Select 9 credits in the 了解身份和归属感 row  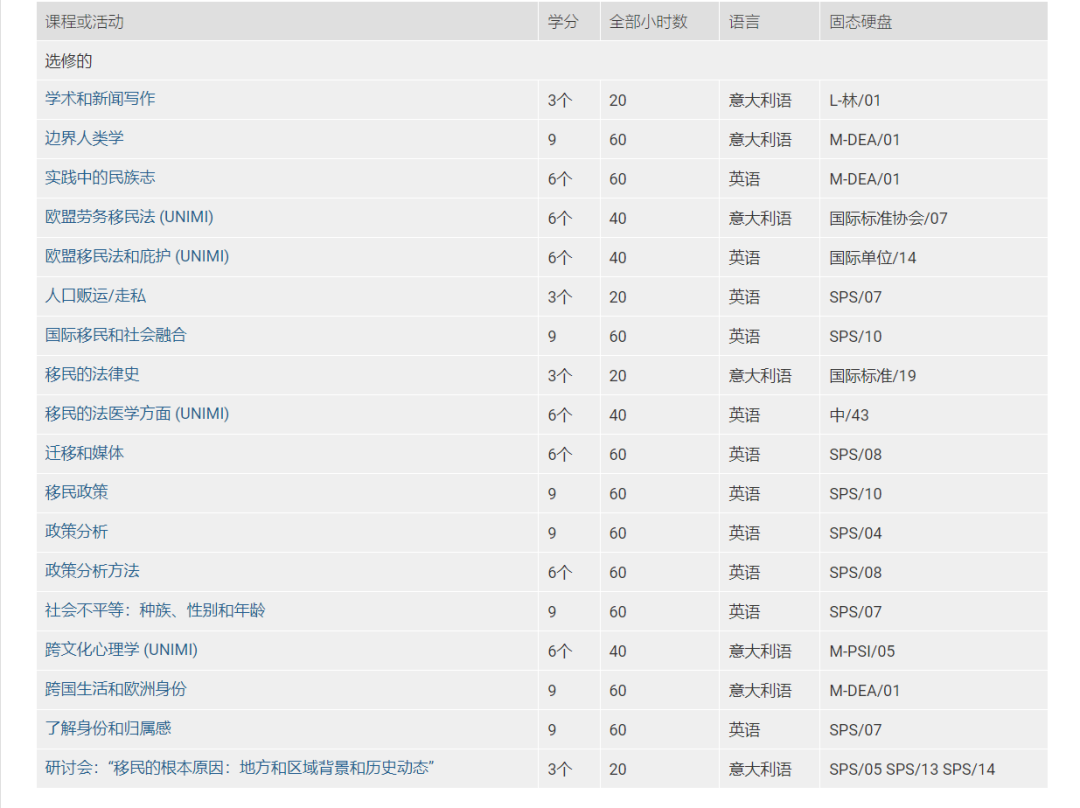point(552,729)
